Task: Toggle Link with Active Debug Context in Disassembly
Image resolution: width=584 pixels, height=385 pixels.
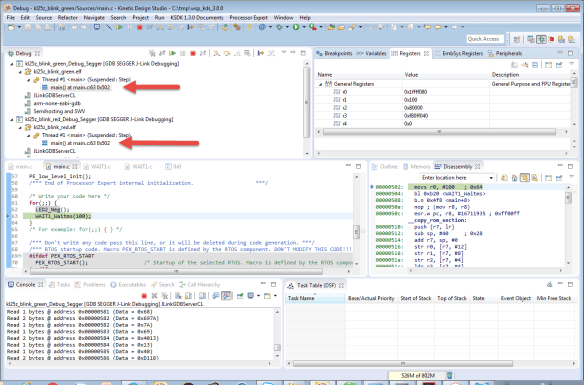Action: [x=524, y=178]
